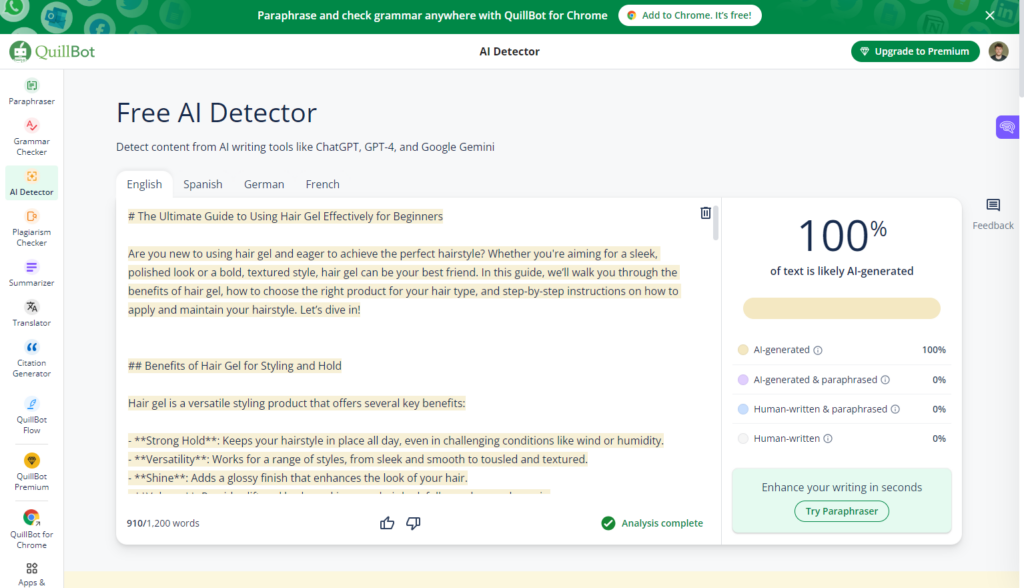Click the page vertical scrollbar
Image resolution: width=1024 pixels, height=588 pixels.
point(1021,49)
